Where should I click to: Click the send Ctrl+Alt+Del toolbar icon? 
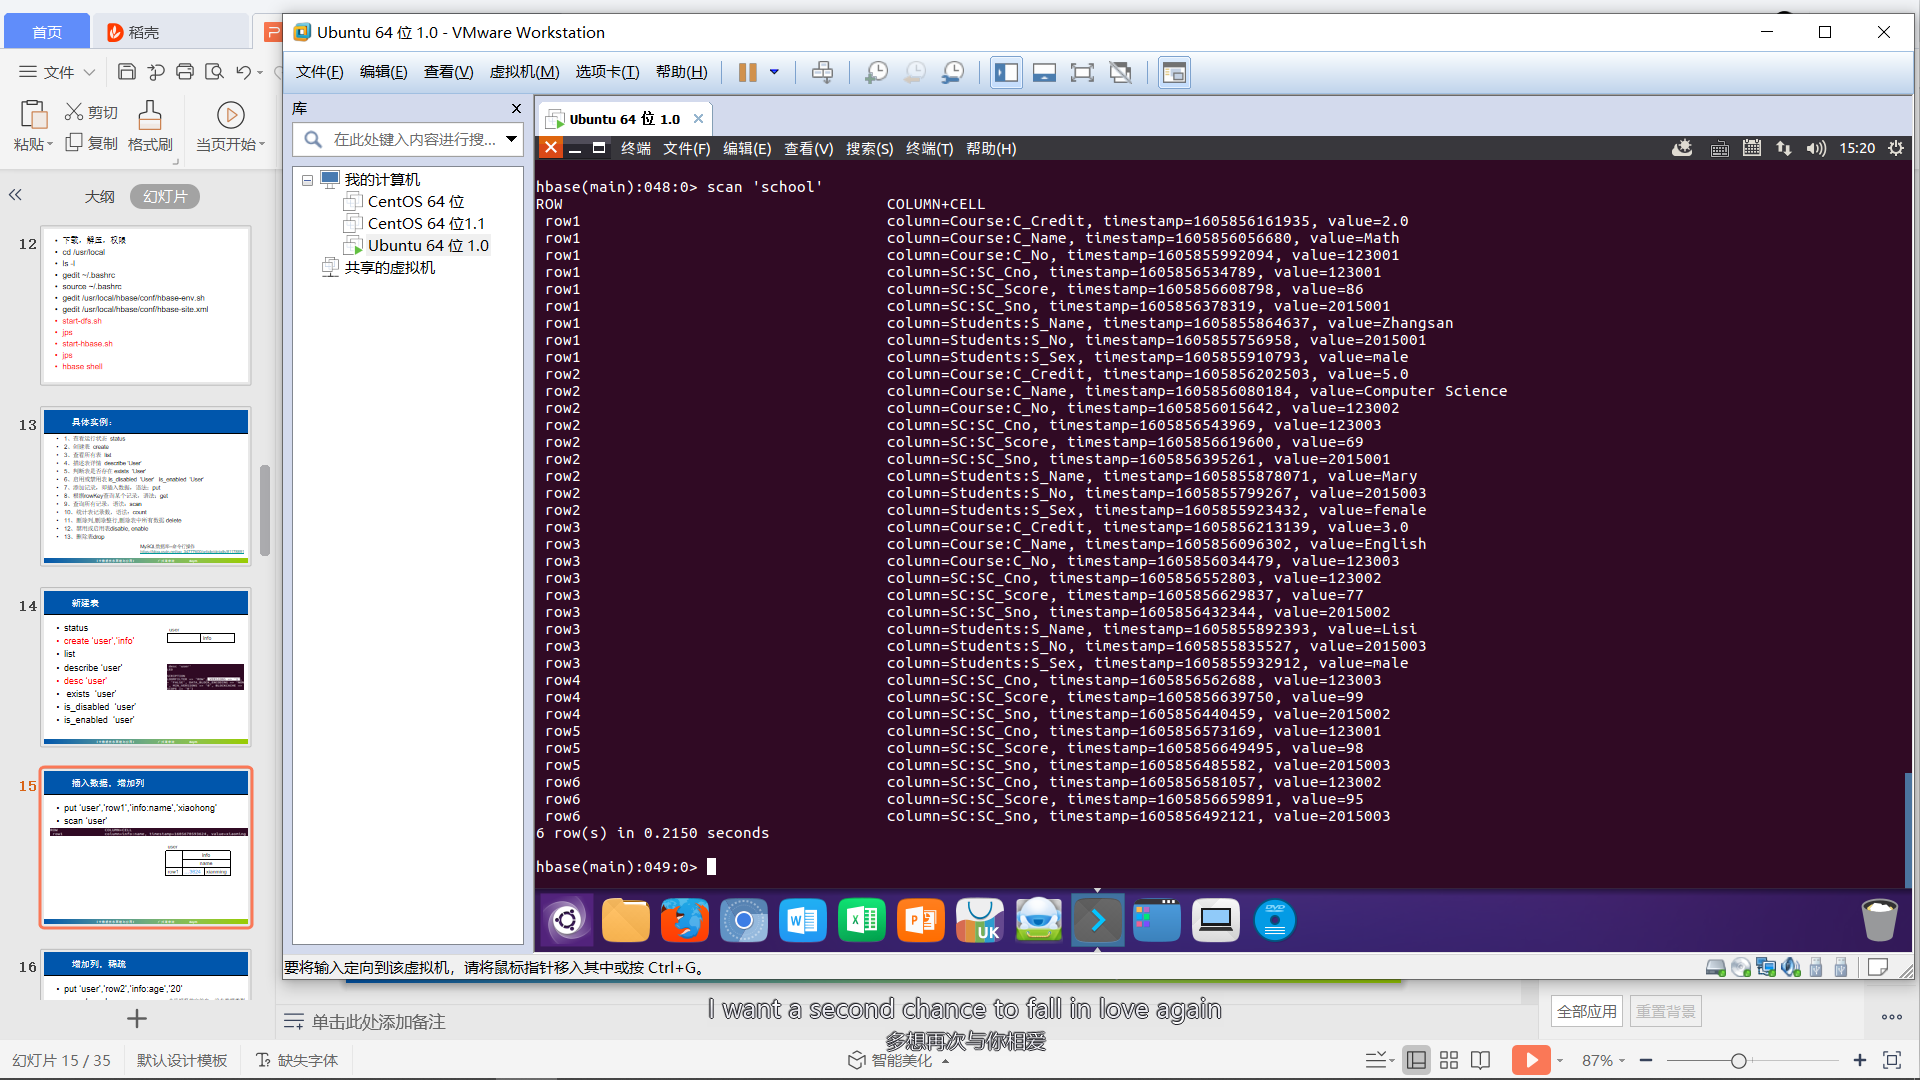[822, 72]
